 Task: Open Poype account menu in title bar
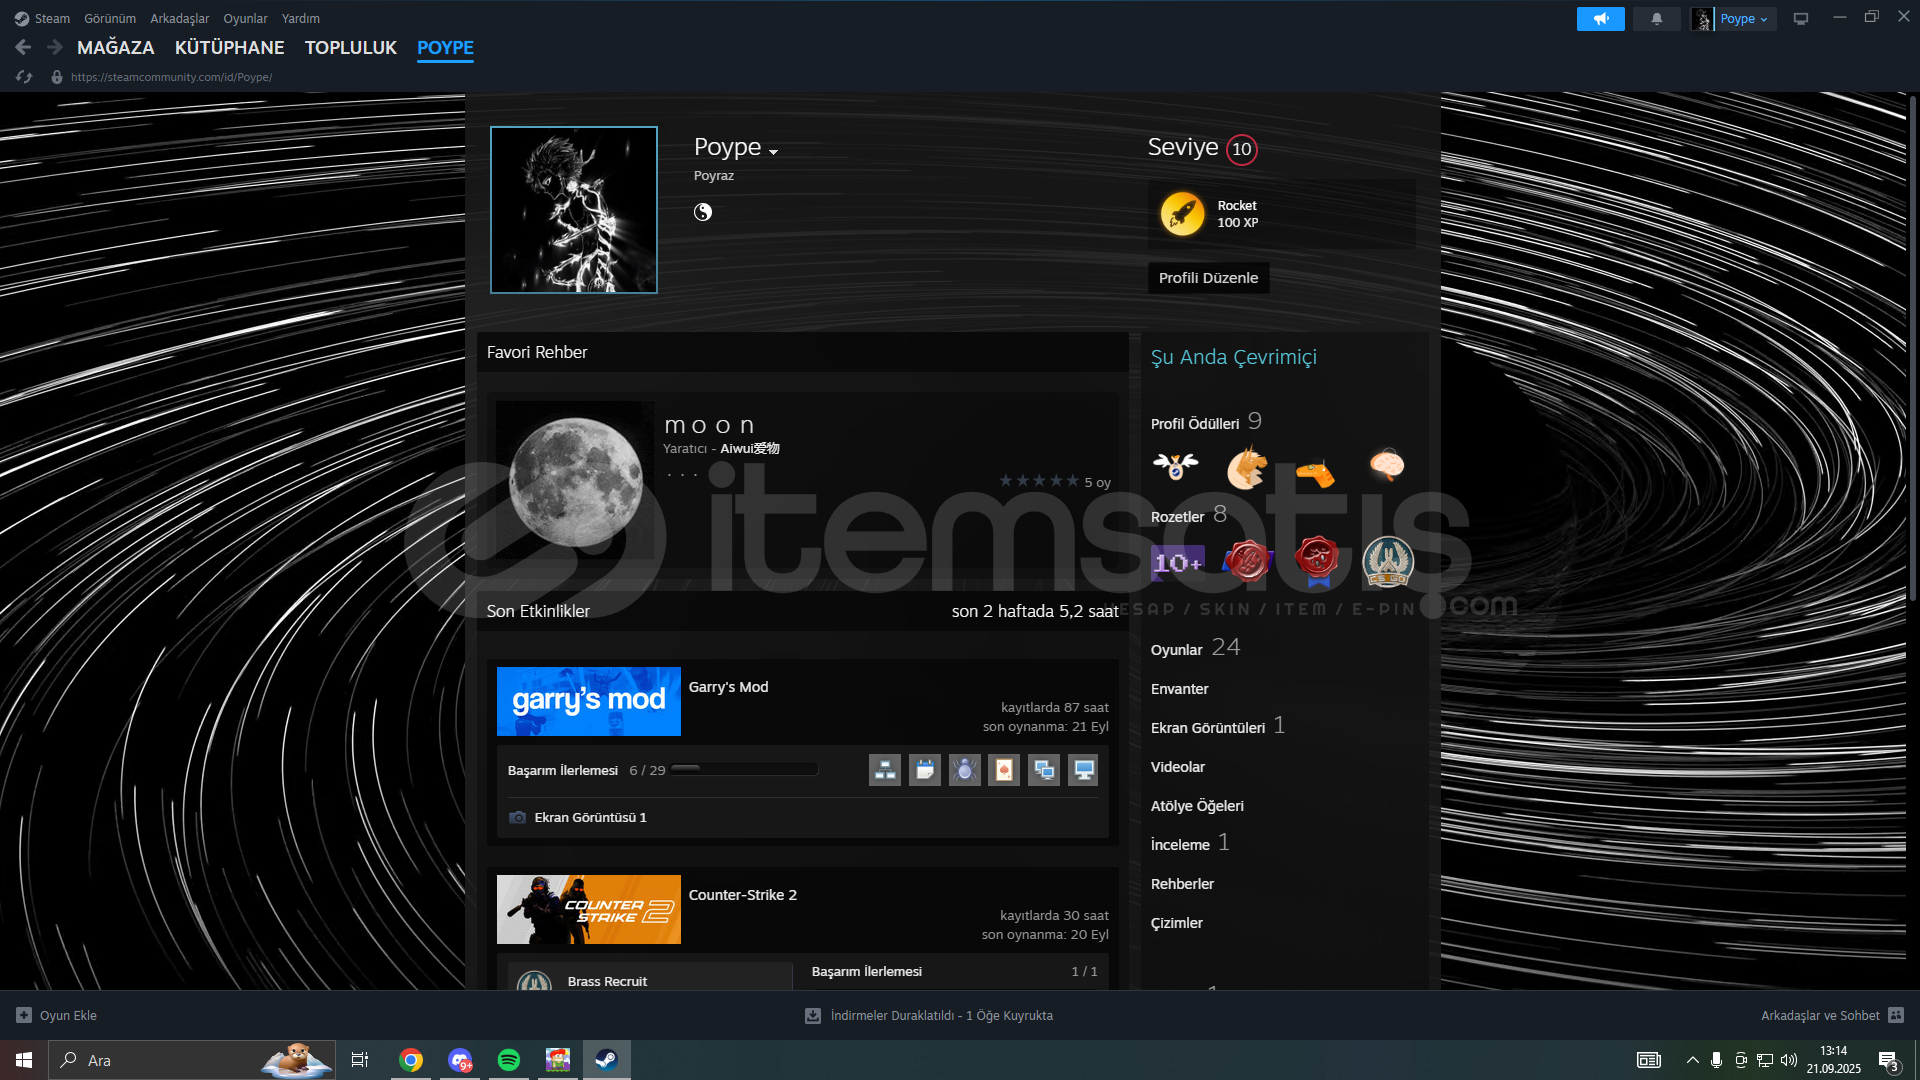(x=1745, y=19)
